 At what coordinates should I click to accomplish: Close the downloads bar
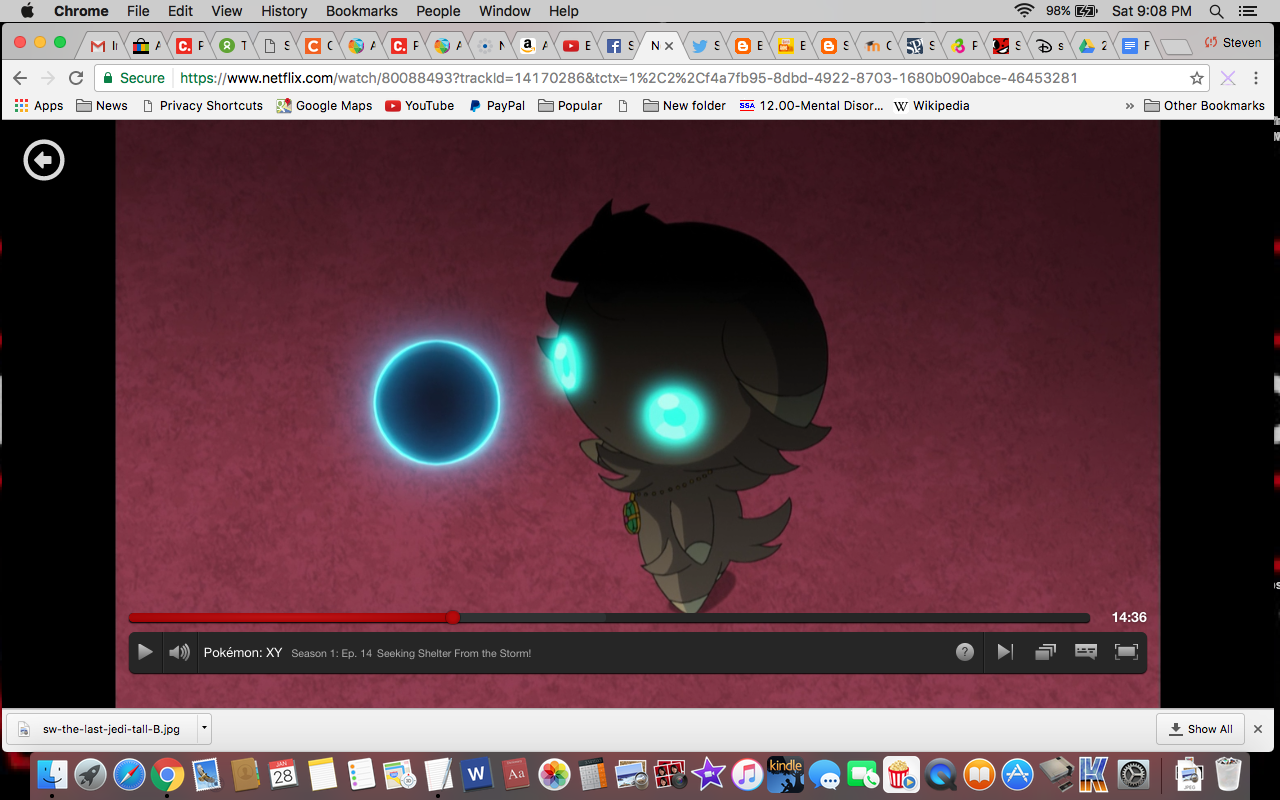click(1258, 729)
